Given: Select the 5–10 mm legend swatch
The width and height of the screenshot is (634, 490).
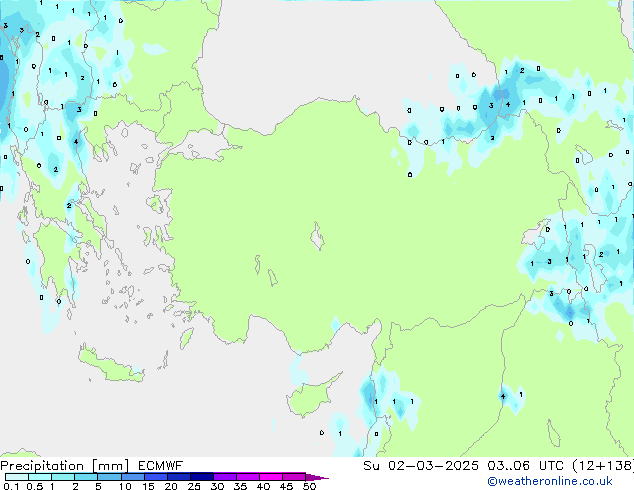Looking at the screenshot, I should point(109,477).
